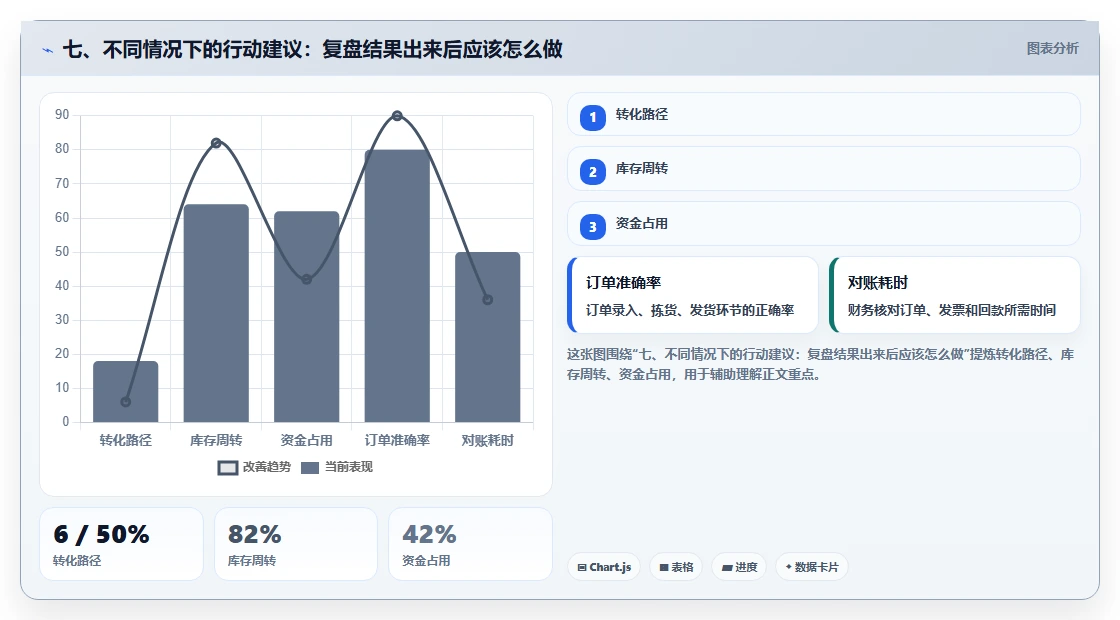The width and height of the screenshot is (1120, 620).
Task: Click the 数据卡片 tag
Action: [x=812, y=567]
